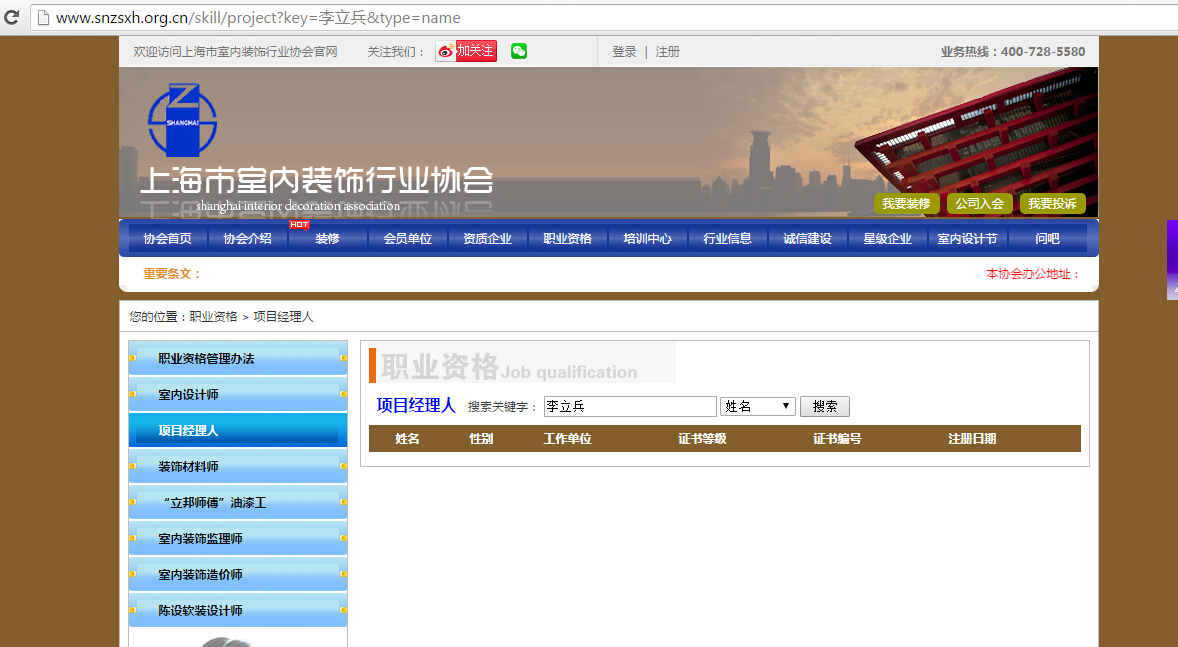Select 装饰材料师 in the left sidebar

pos(188,467)
